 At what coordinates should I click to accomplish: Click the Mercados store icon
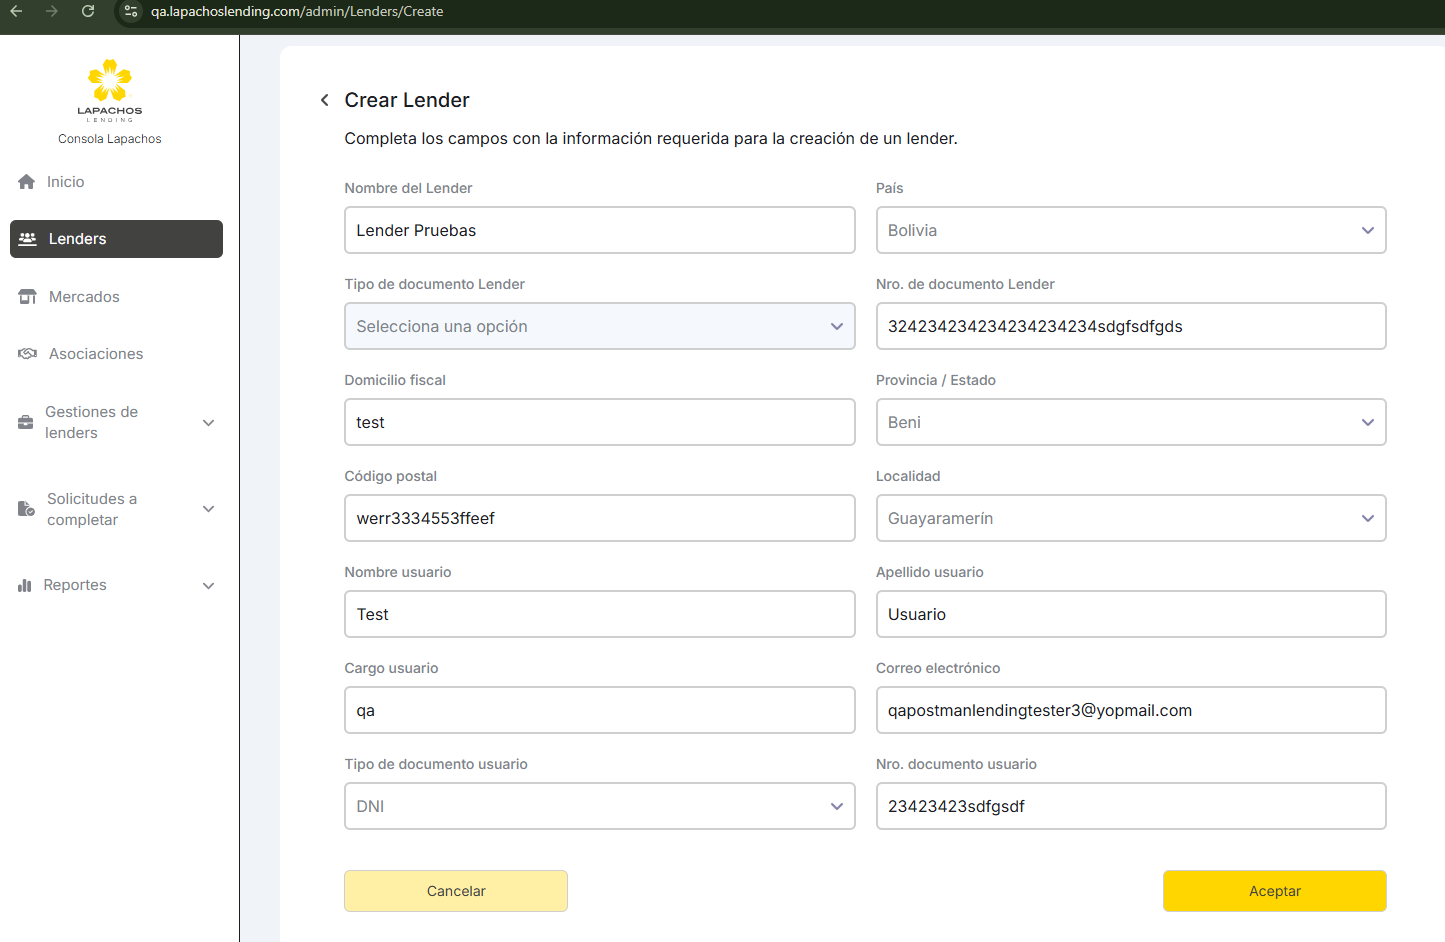(28, 297)
